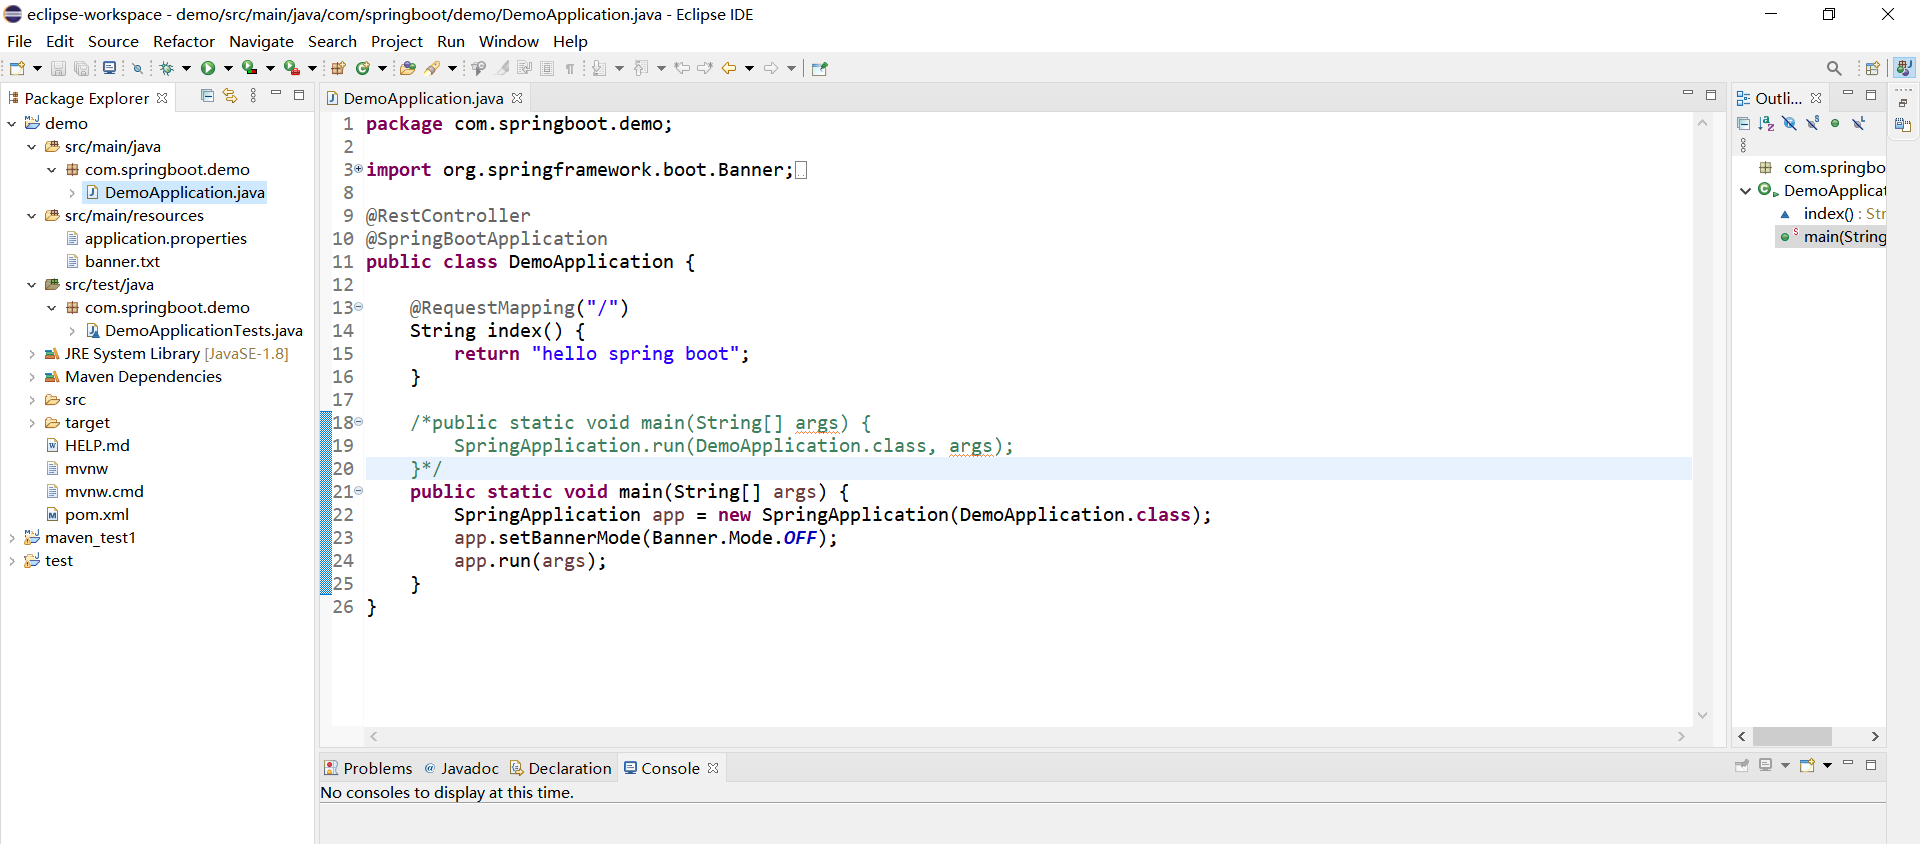Viewport: 1920px width, 844px height.
Task: Click the Open Type toolbar icon
Action: click(407, 68)
